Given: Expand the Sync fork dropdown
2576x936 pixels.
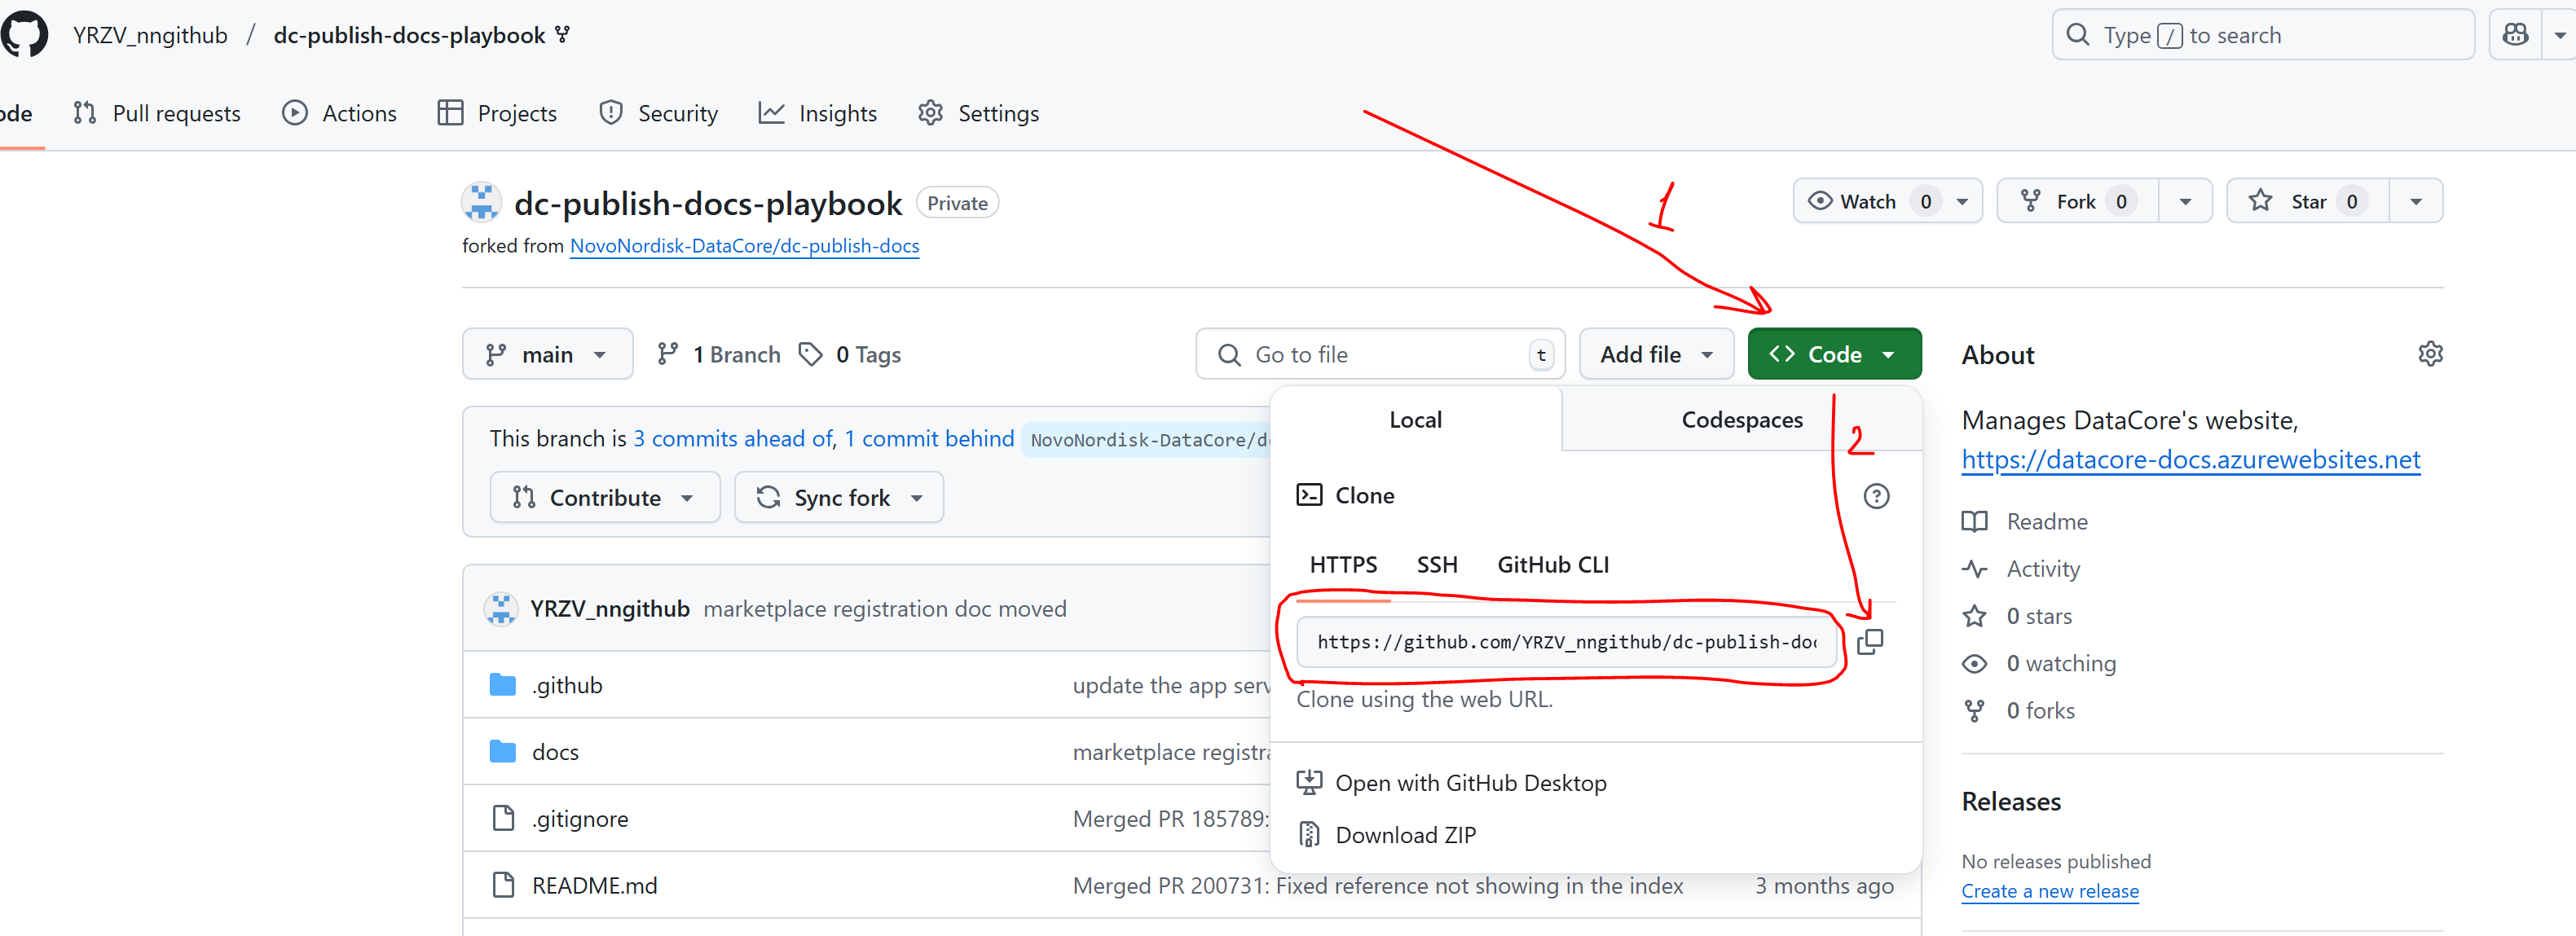Looking at the screenshot, I should 839,497.
